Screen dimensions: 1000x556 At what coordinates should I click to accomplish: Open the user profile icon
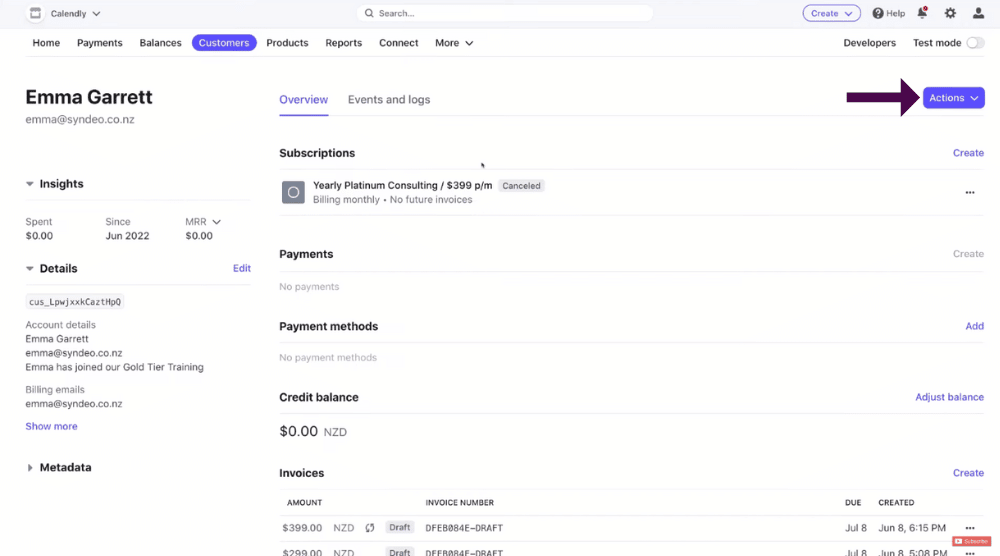(x=978, y=13)
